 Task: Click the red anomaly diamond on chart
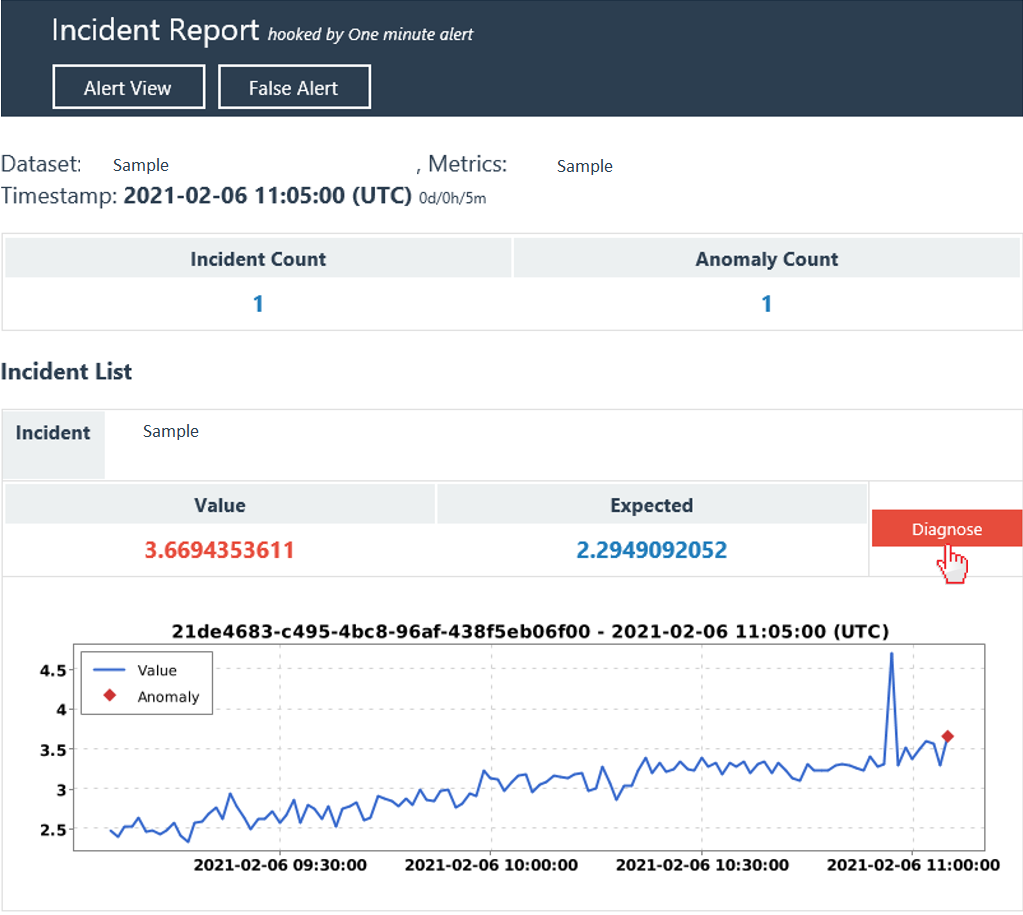pyautogui.click(x=947, y=736)
